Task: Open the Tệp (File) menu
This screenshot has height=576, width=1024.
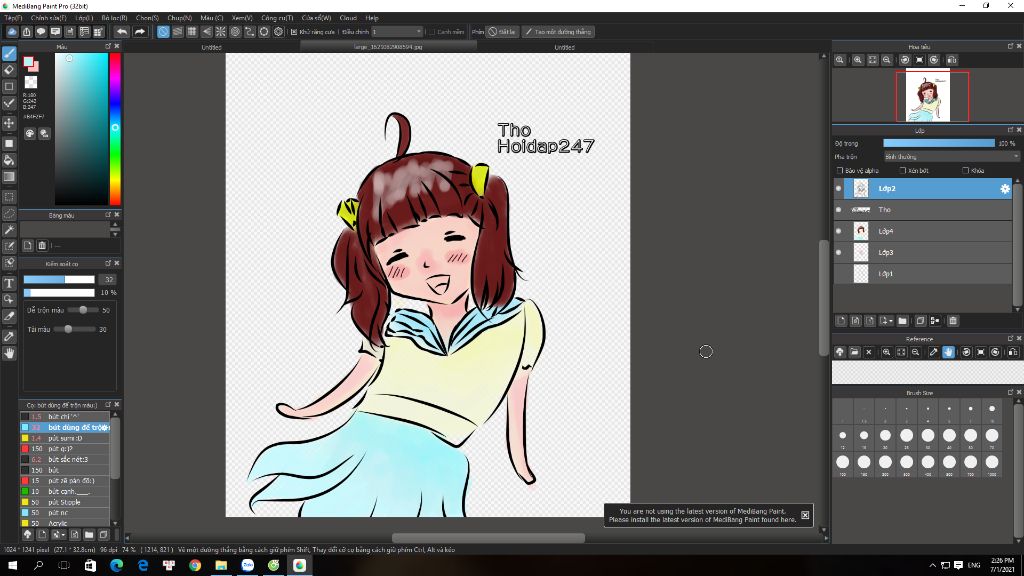Action: click(13, 18)
